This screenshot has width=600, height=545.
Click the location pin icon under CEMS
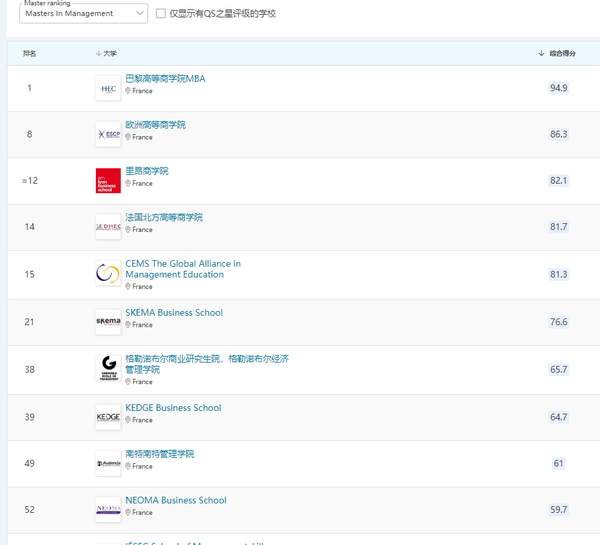(128, 287)
